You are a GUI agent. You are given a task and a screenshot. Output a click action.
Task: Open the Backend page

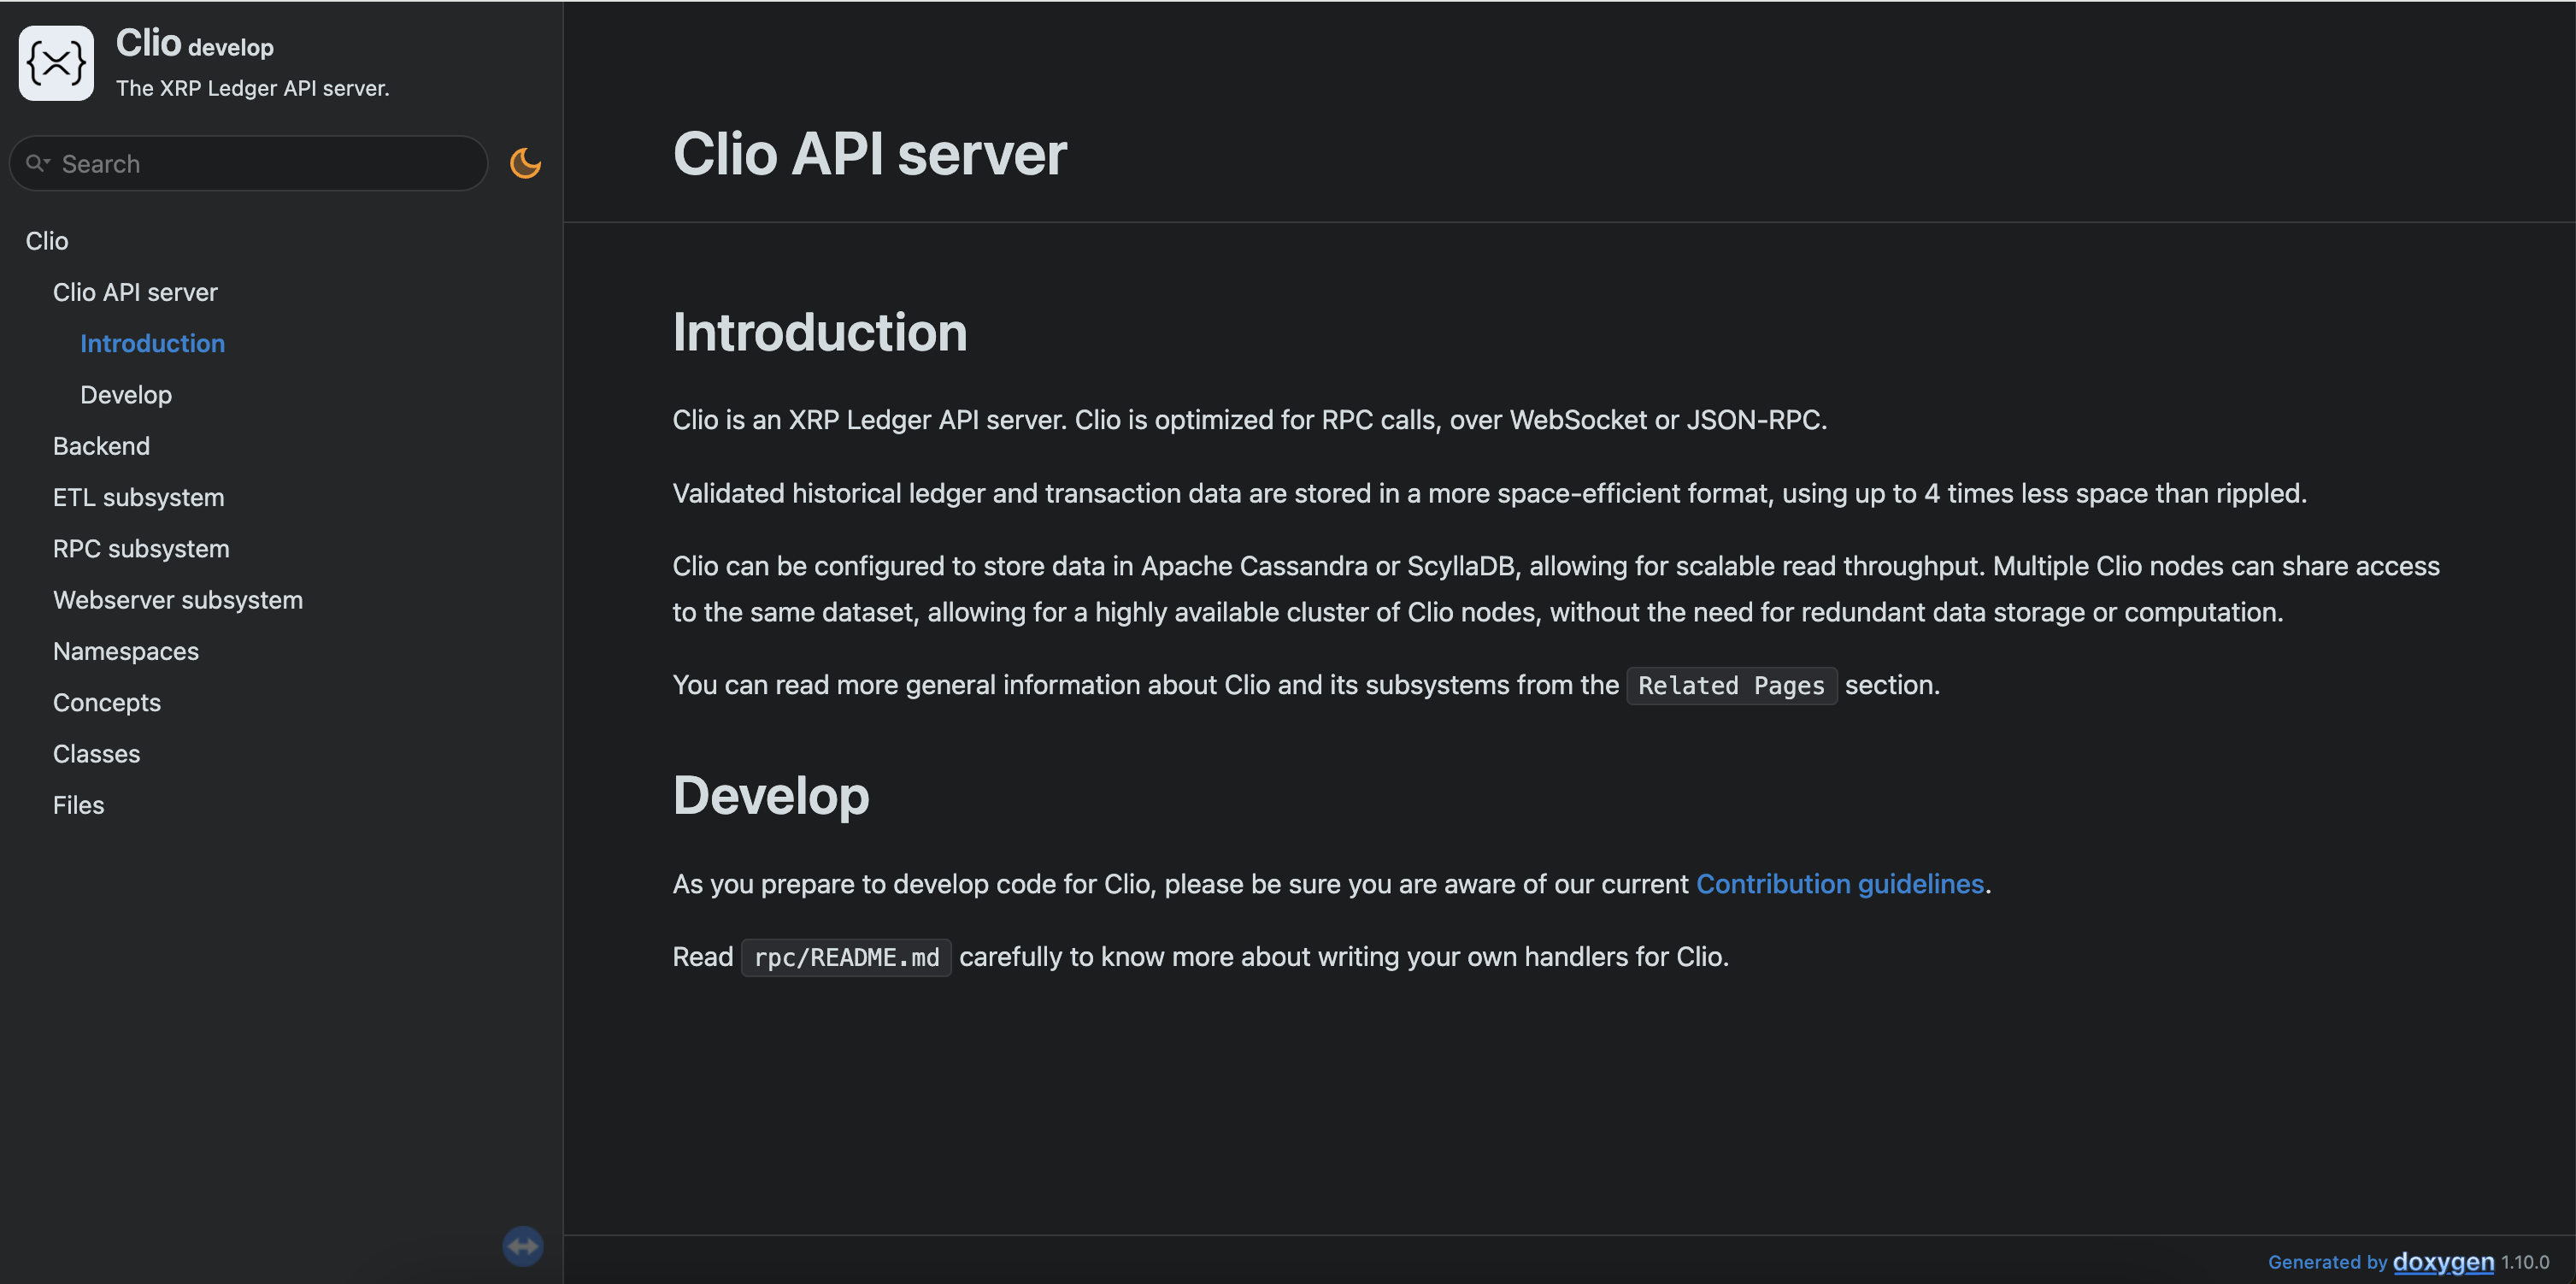point(101,446)
